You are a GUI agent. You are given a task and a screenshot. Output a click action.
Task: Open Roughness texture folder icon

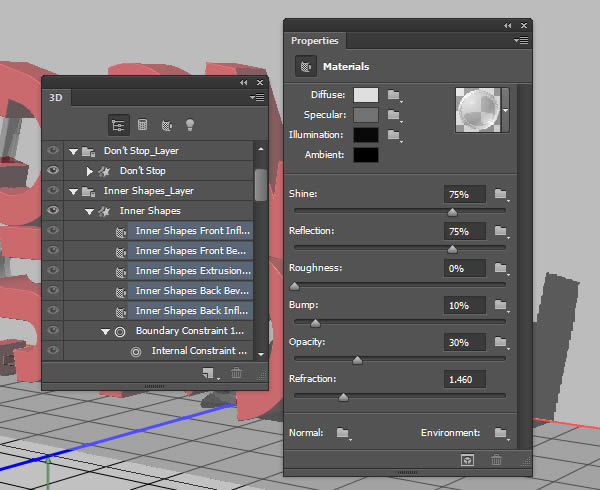pos(501,268)
